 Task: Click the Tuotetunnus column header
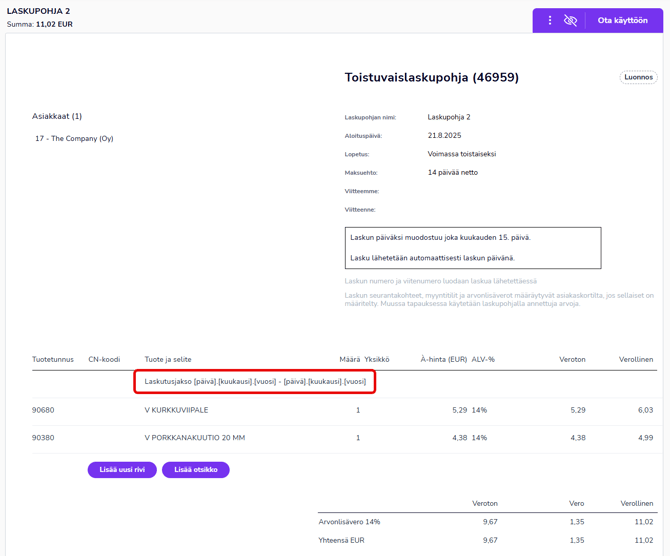click(53, 359)
